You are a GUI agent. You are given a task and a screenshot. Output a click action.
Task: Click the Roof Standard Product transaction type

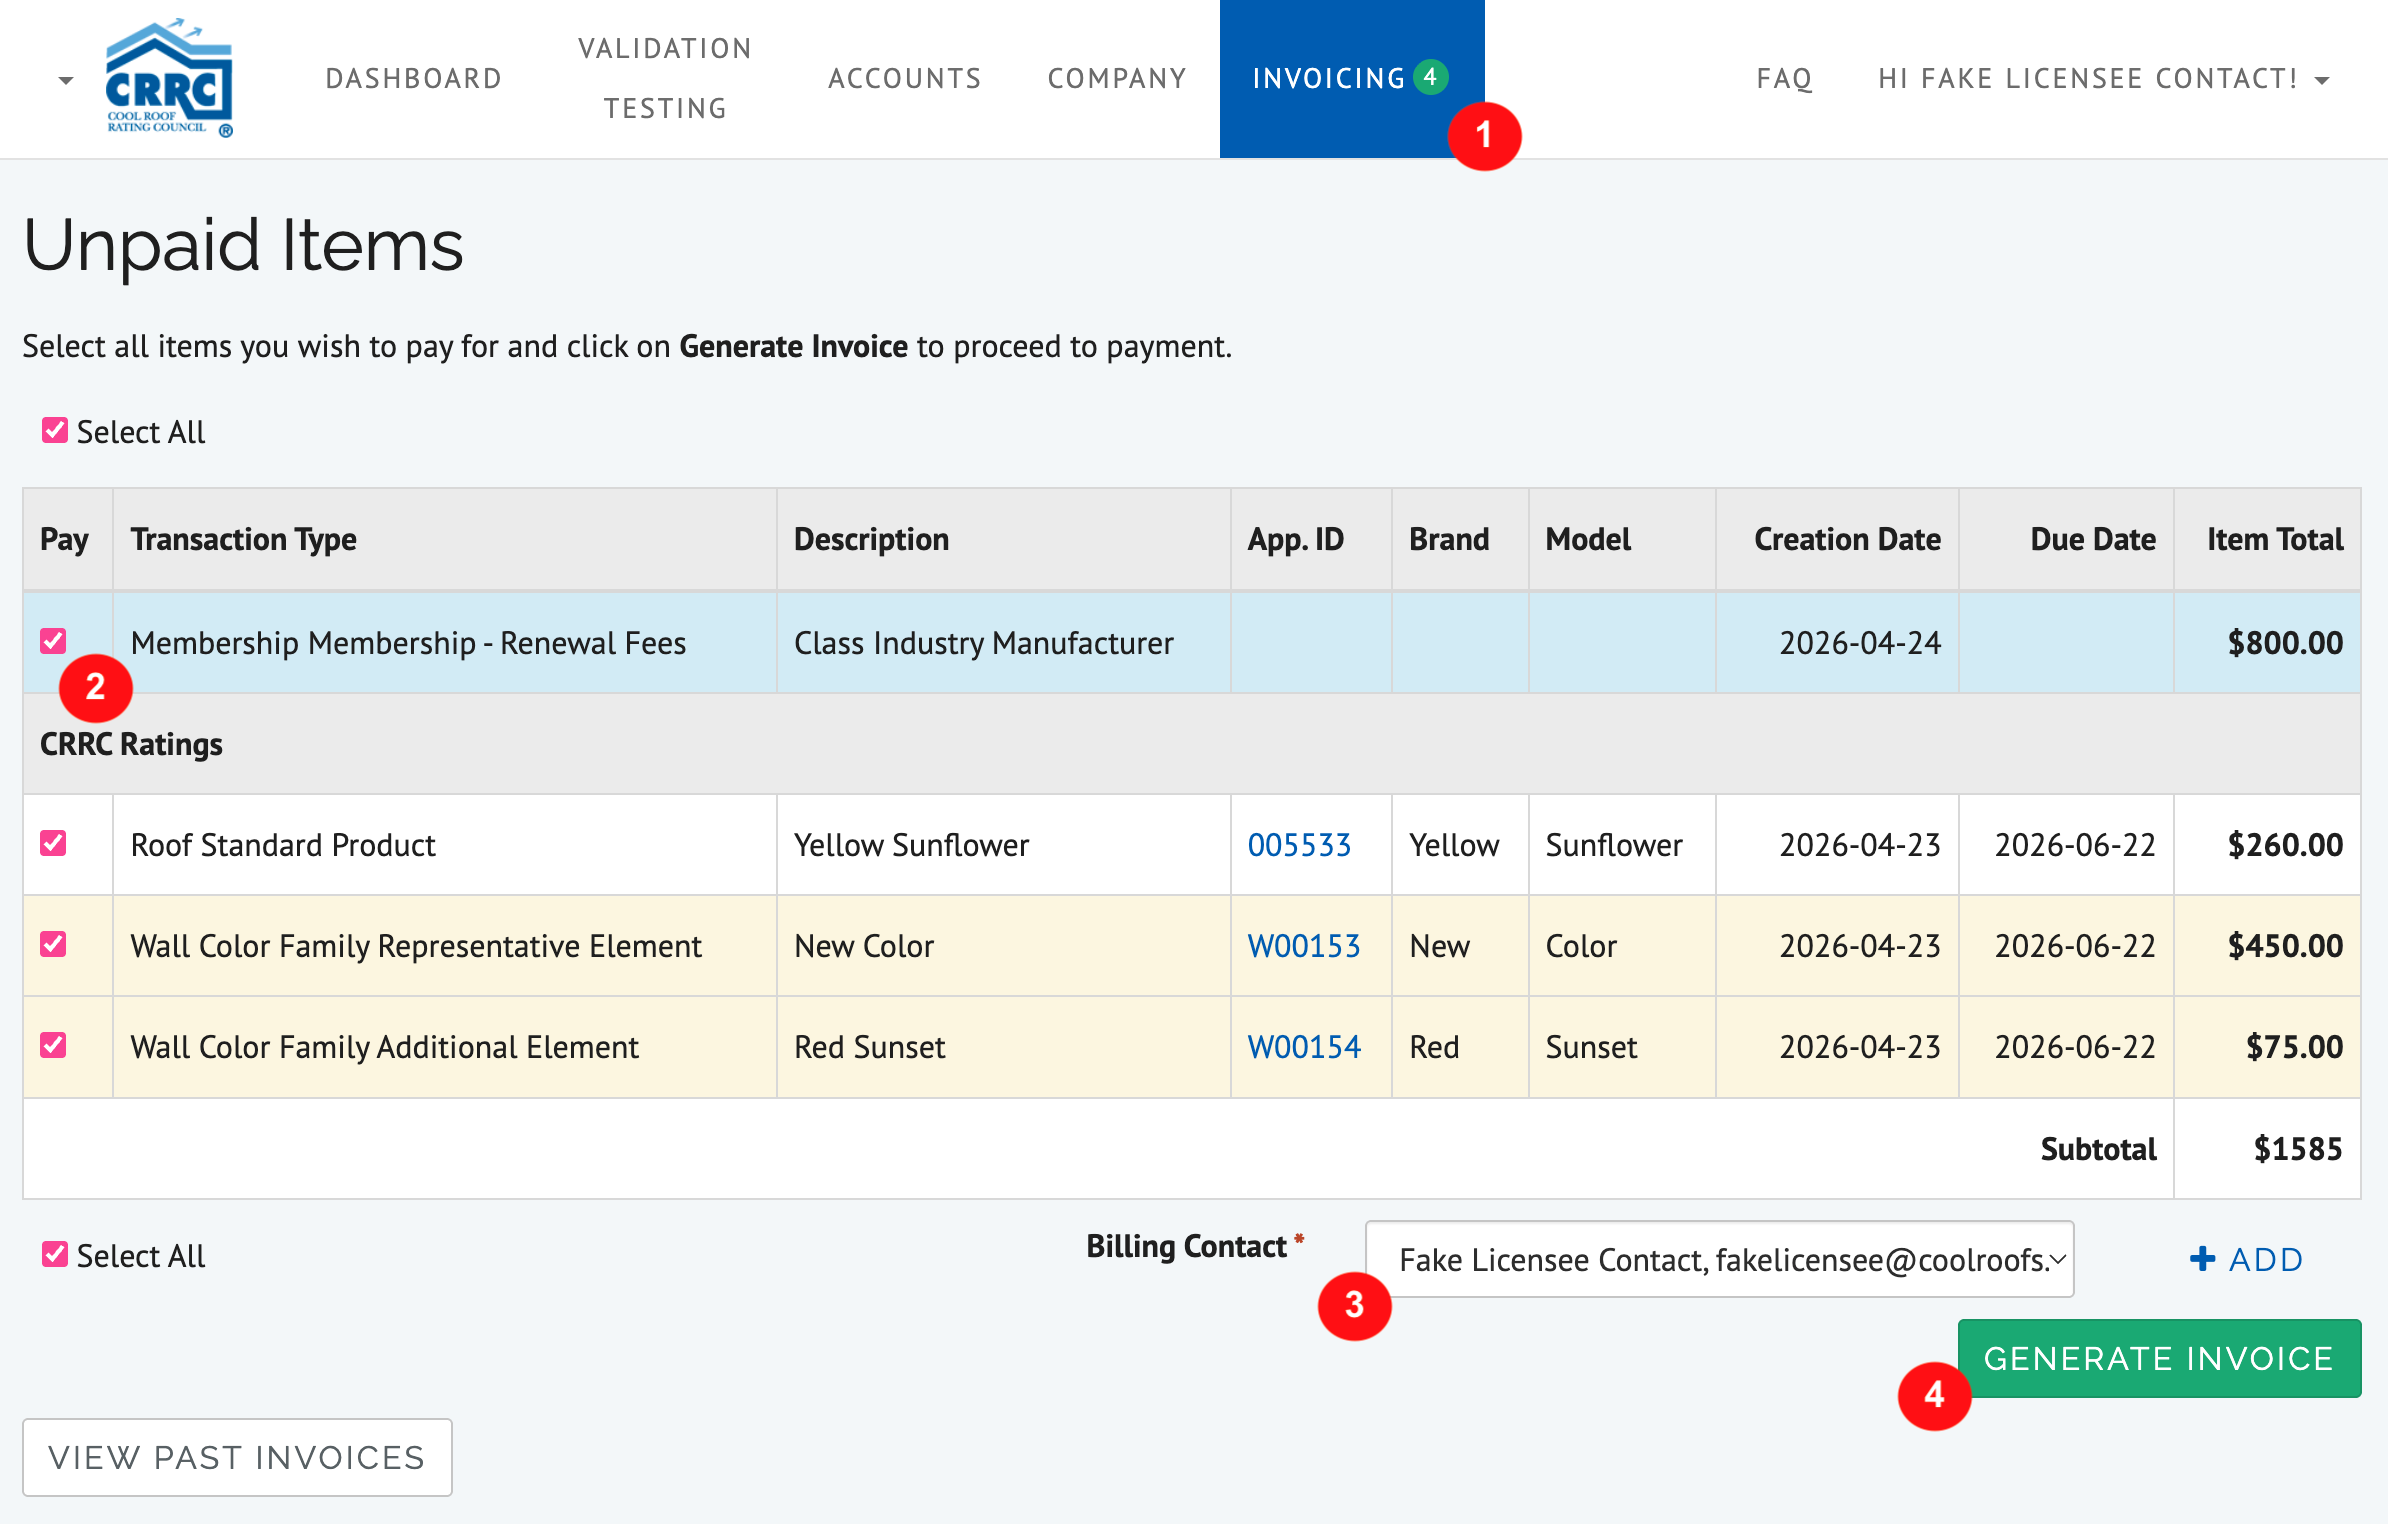(x=283, y=845)
